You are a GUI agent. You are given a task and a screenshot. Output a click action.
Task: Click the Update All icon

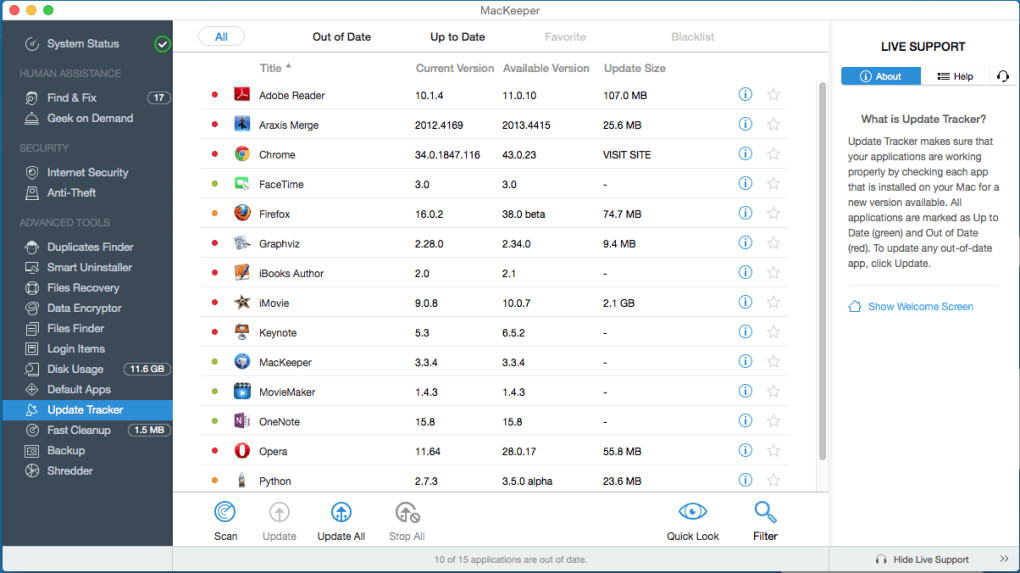click(341, 513)
